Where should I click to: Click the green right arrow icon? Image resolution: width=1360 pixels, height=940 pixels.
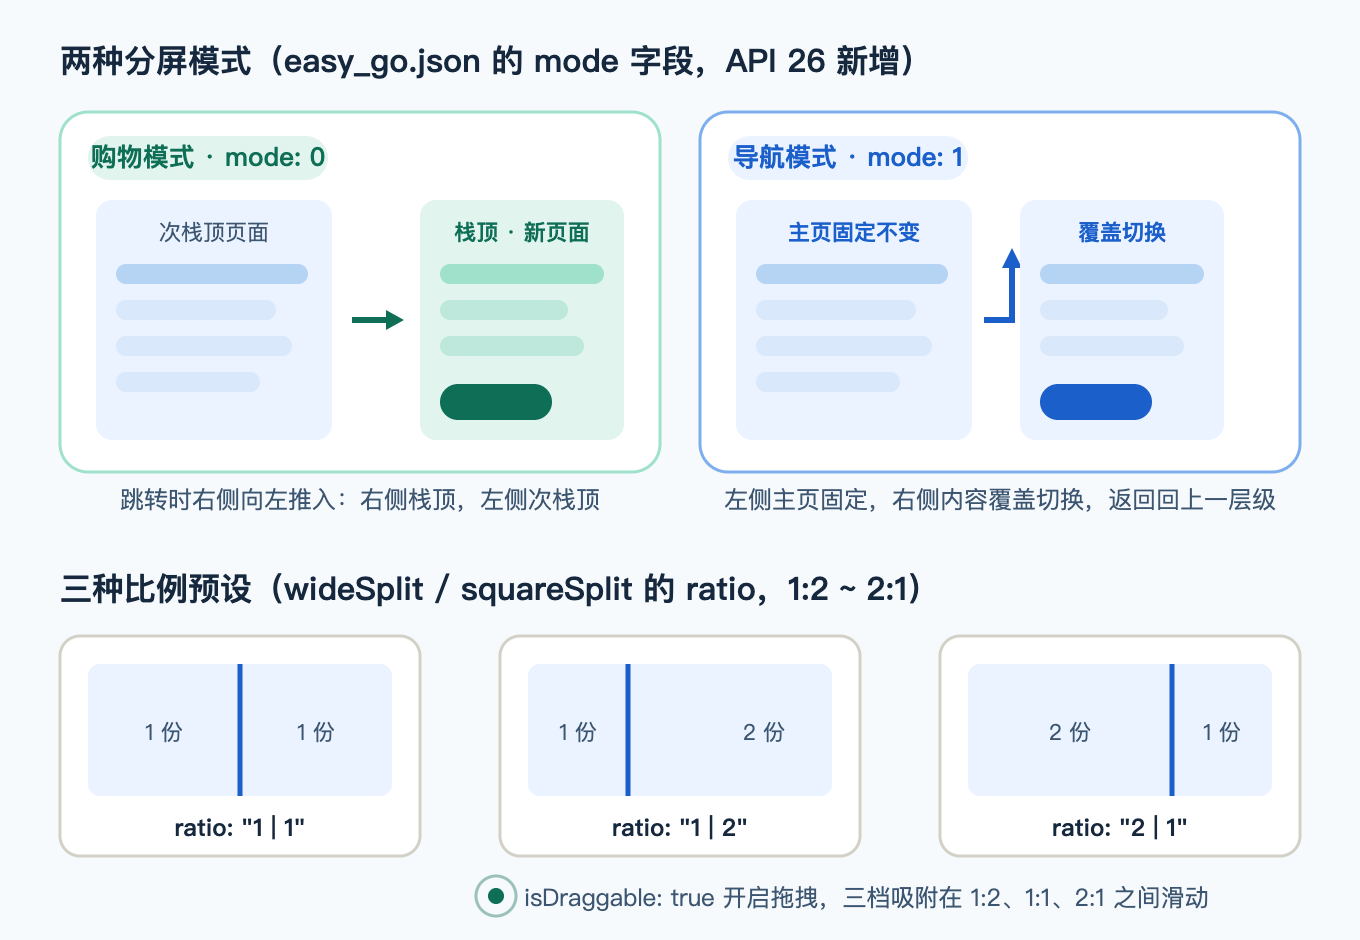[378, 320]
